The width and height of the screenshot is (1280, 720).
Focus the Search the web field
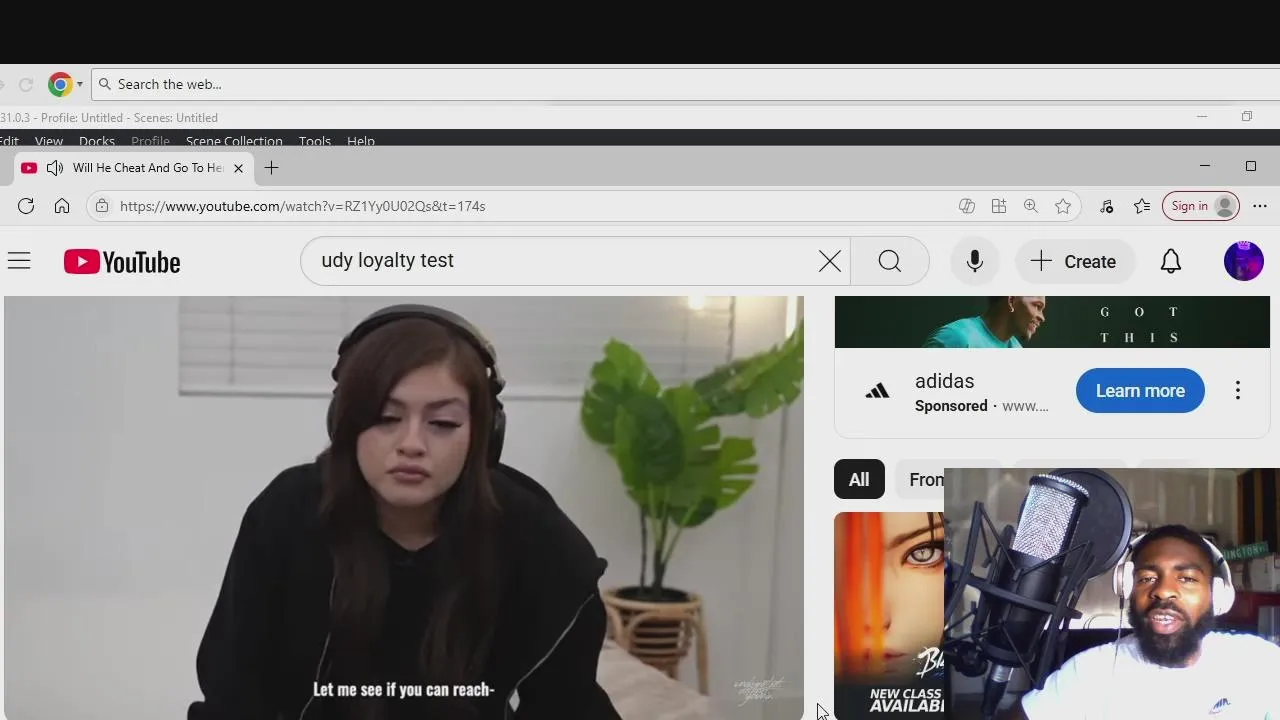click(686, 84)
